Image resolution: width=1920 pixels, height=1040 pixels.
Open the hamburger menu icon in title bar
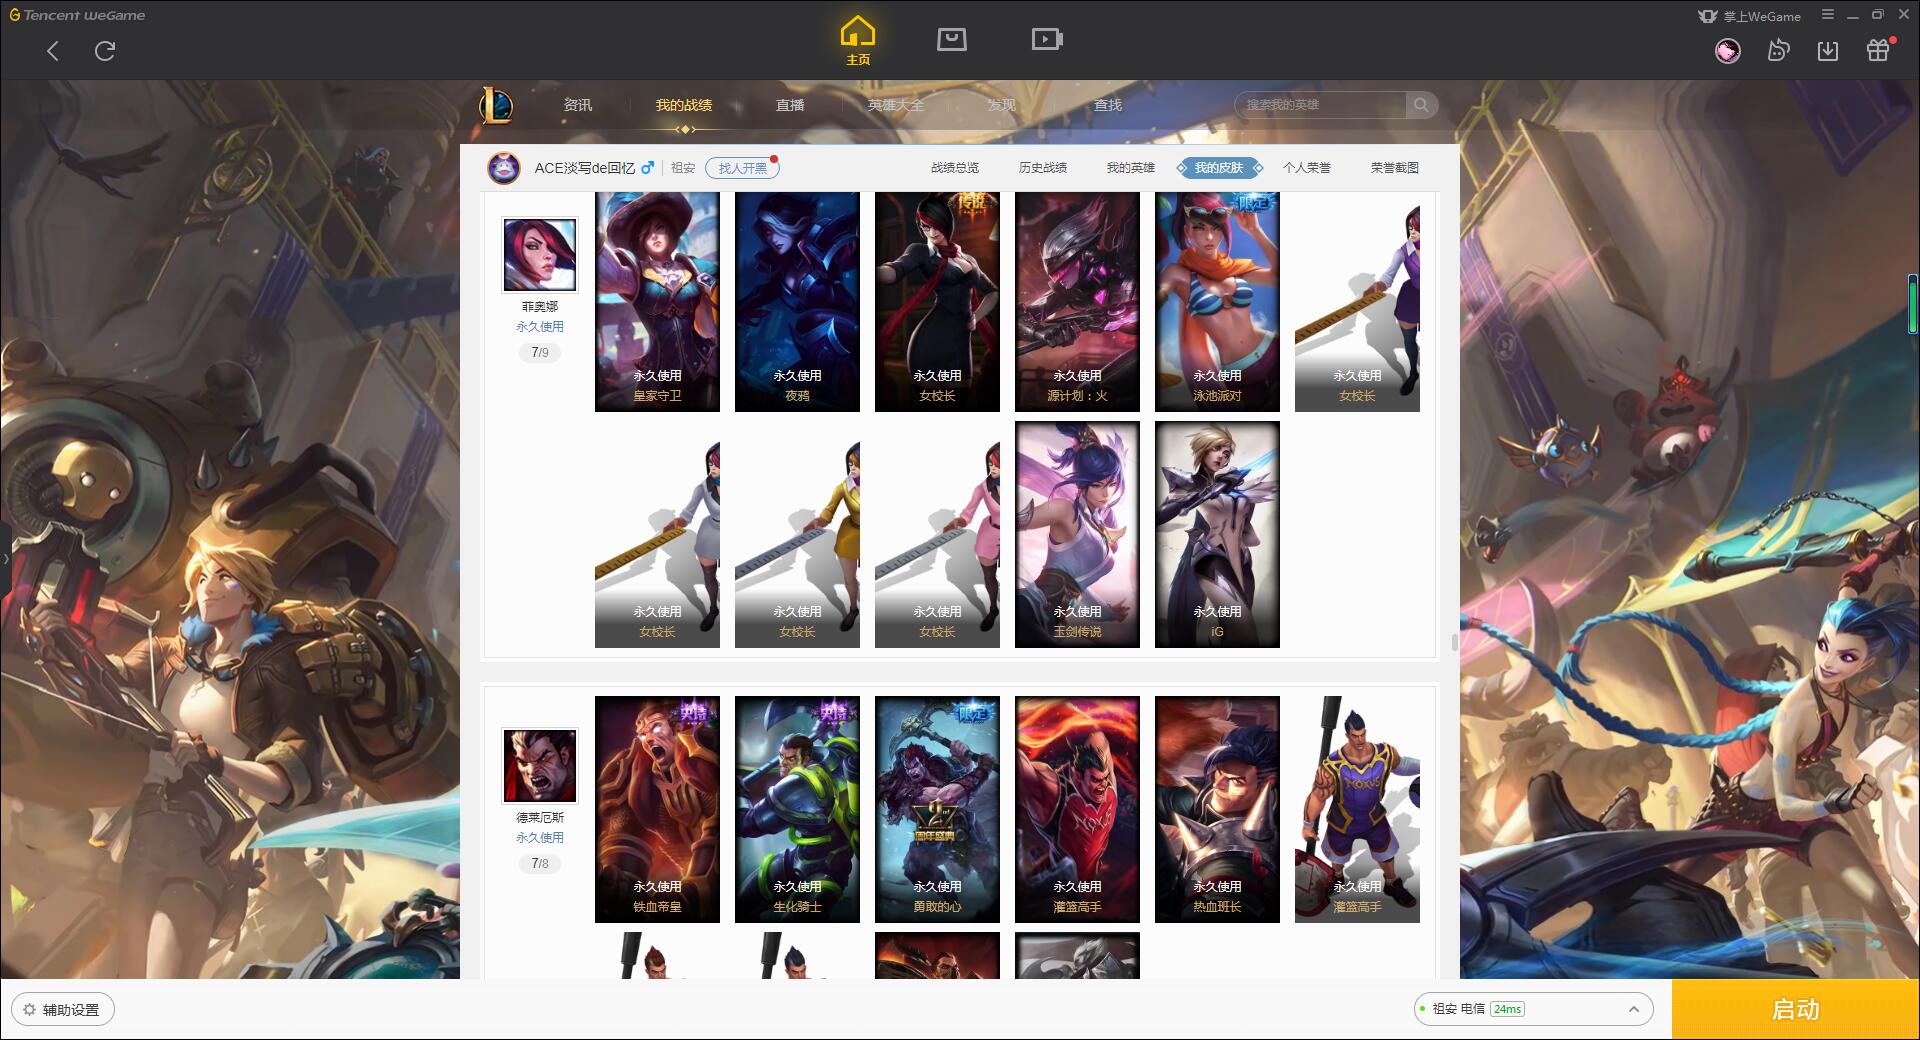pos(1828,15)
